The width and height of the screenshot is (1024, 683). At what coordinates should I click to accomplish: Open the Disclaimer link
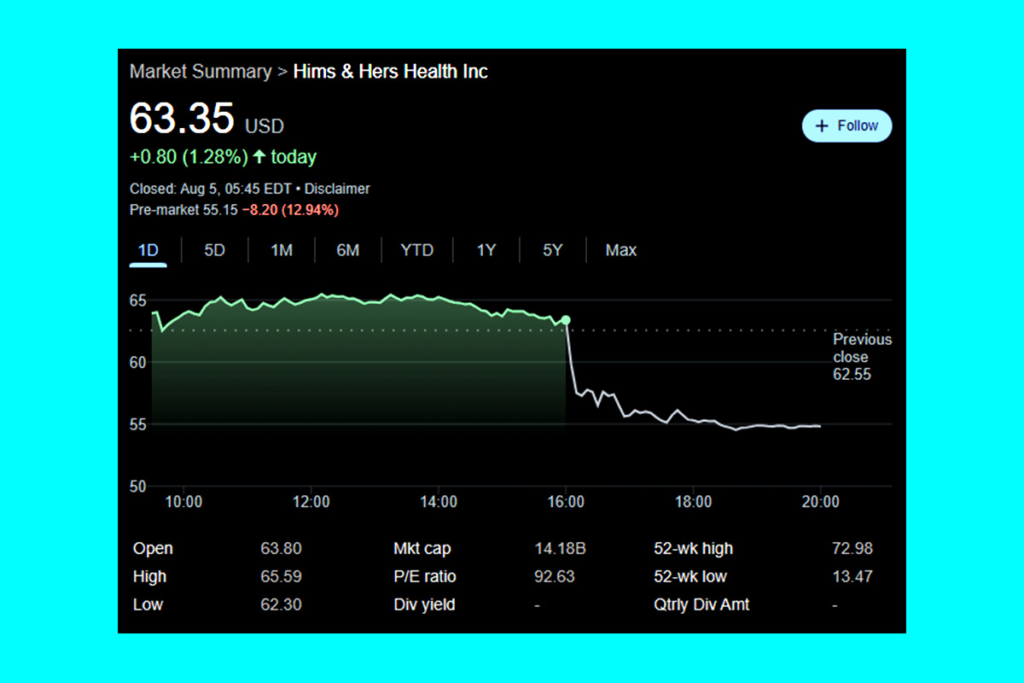(x=337, y=189)
